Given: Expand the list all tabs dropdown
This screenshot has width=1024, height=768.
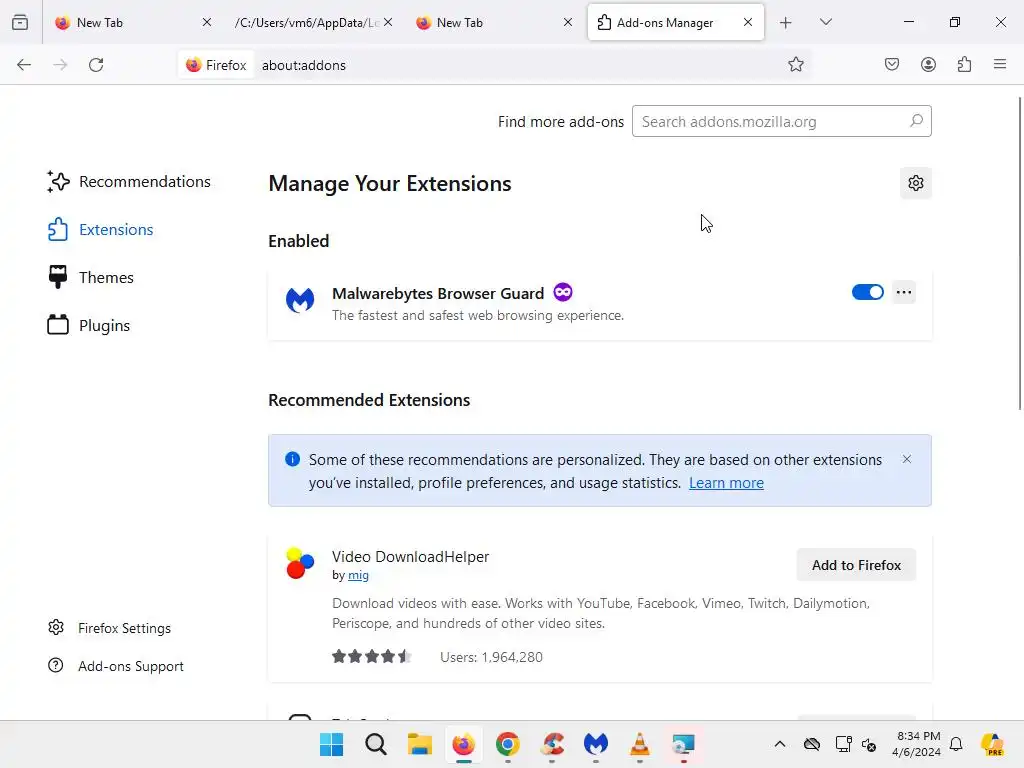Looking at the screenshot, I should point(825,22).
